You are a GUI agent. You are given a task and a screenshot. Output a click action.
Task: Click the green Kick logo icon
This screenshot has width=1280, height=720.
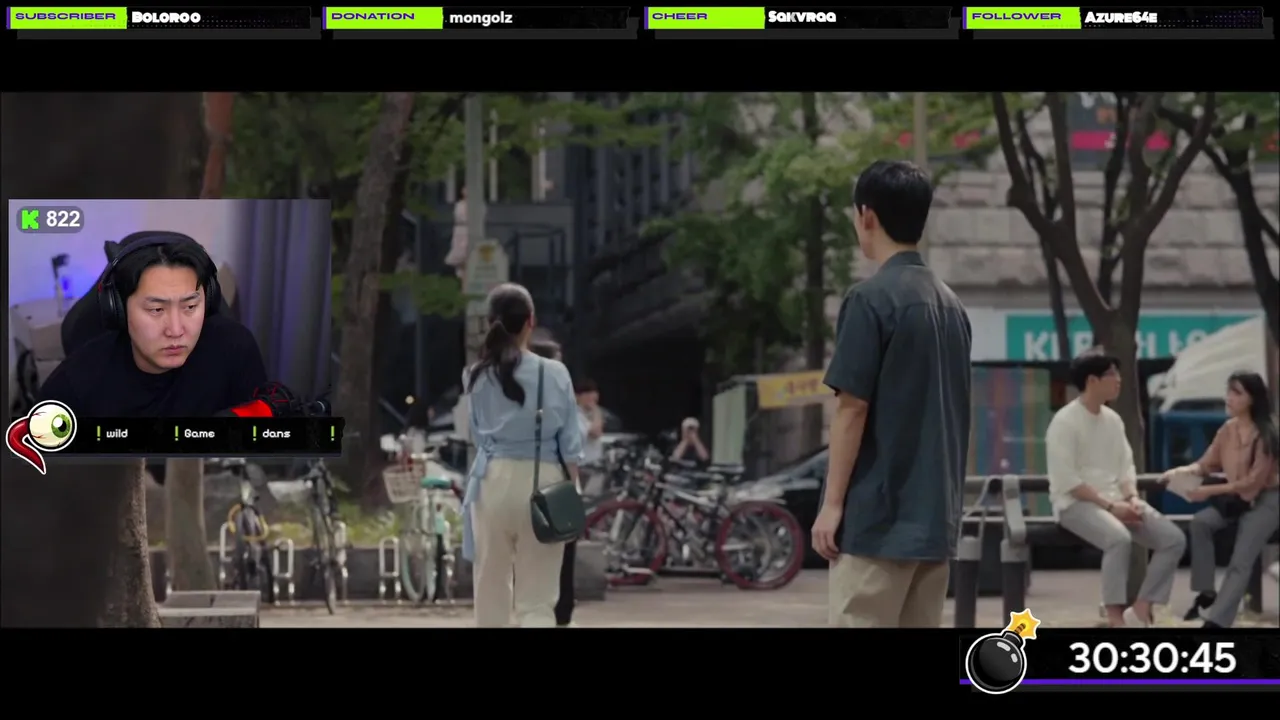(x=31, y=219)
